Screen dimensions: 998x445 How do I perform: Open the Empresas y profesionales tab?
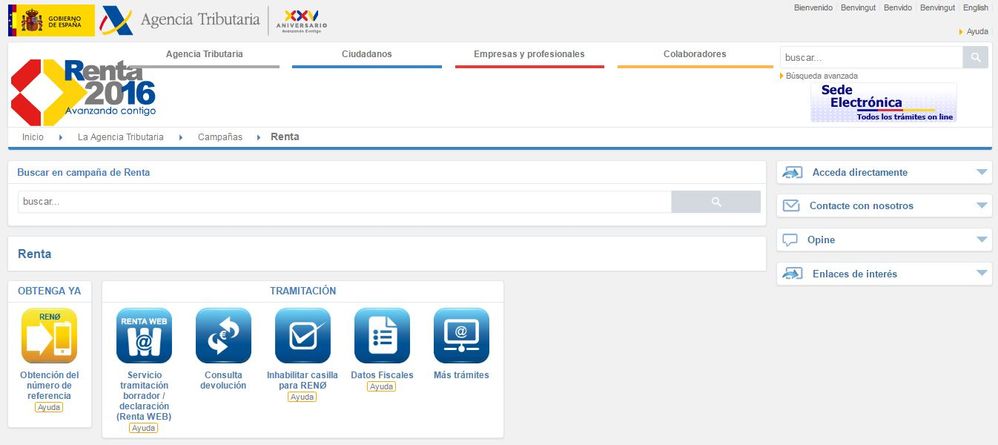529,54
